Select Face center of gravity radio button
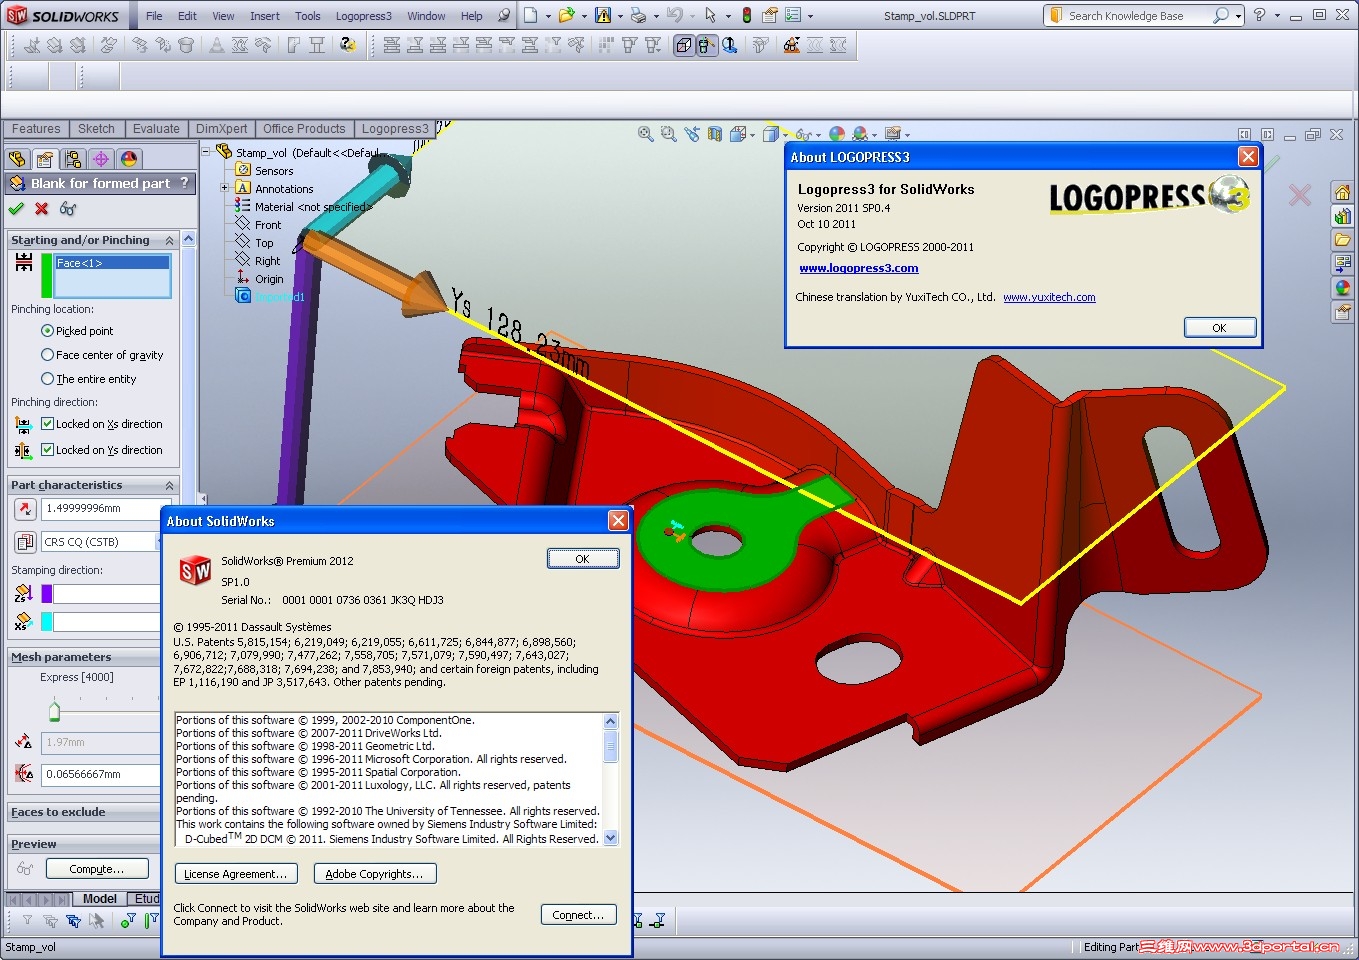 [x=47, y=355]
